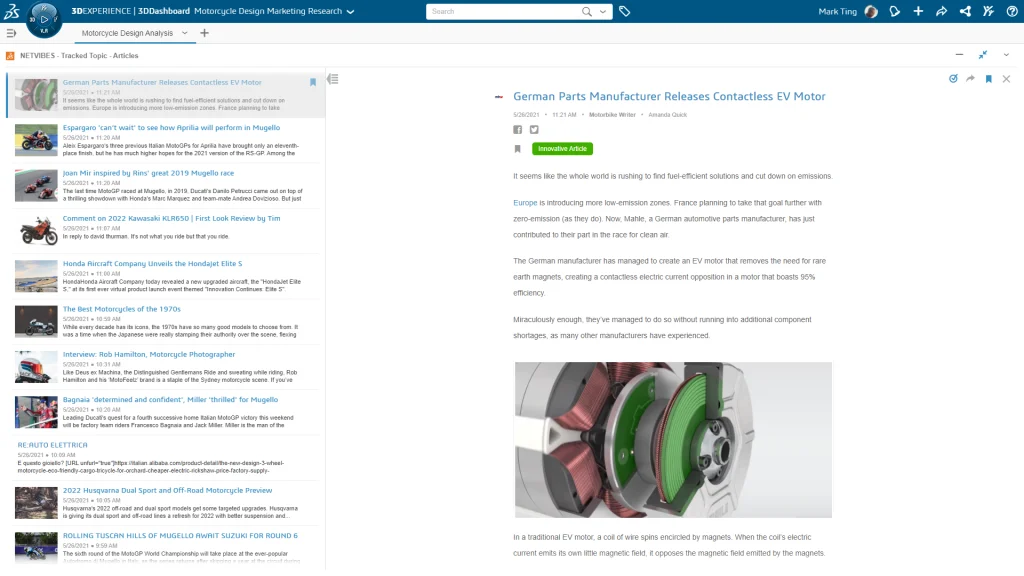Click the Mark Ting user name

(837, 11)
